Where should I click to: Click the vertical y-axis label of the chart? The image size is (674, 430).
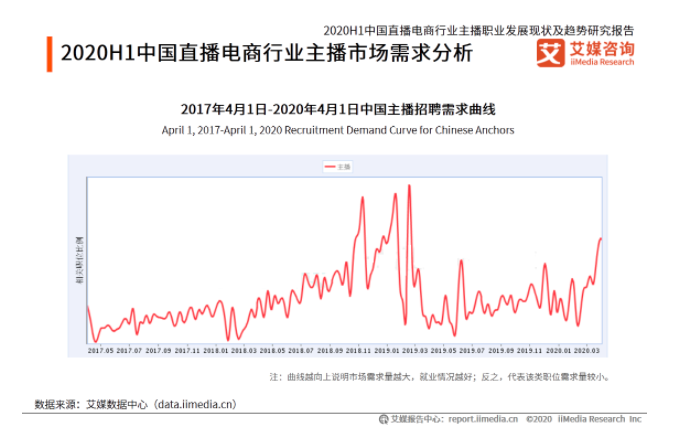pyautogui.click(x=79, y=262)
